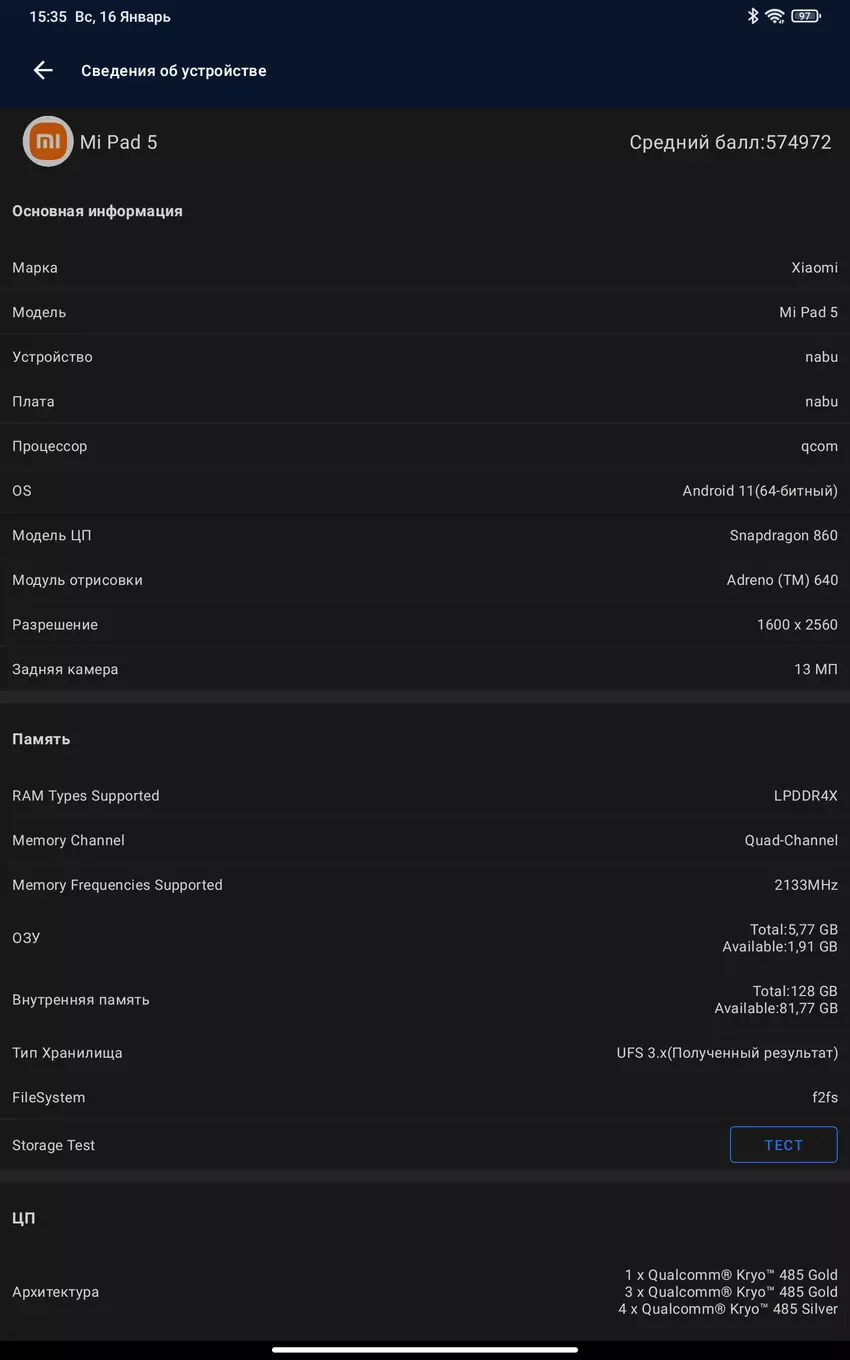This screenshot has height=1360, width=850.
Task: Tap the Bluetooth status icon
Action: pos(753,16)
